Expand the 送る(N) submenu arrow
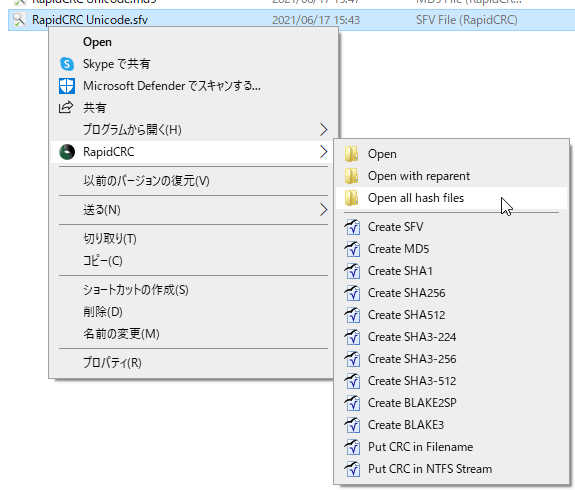 [323, 210]
